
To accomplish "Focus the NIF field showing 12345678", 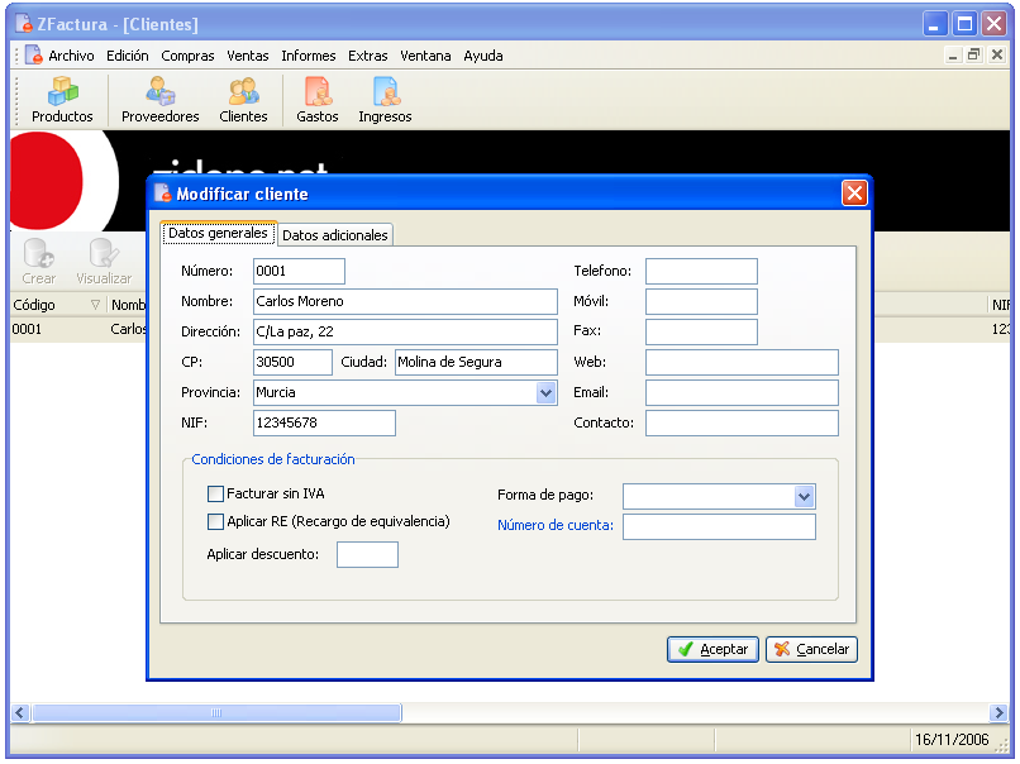I will (324, 423).
